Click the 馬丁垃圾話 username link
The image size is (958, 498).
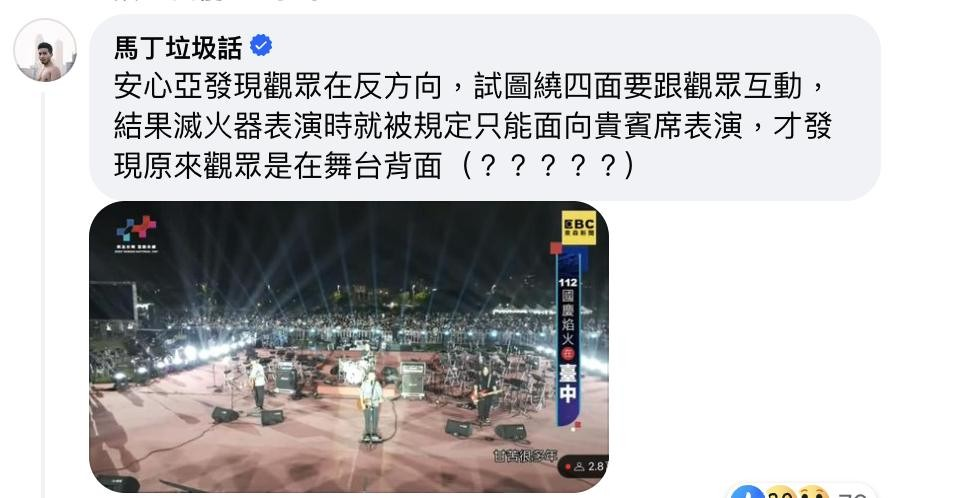(x=178, y=47)
